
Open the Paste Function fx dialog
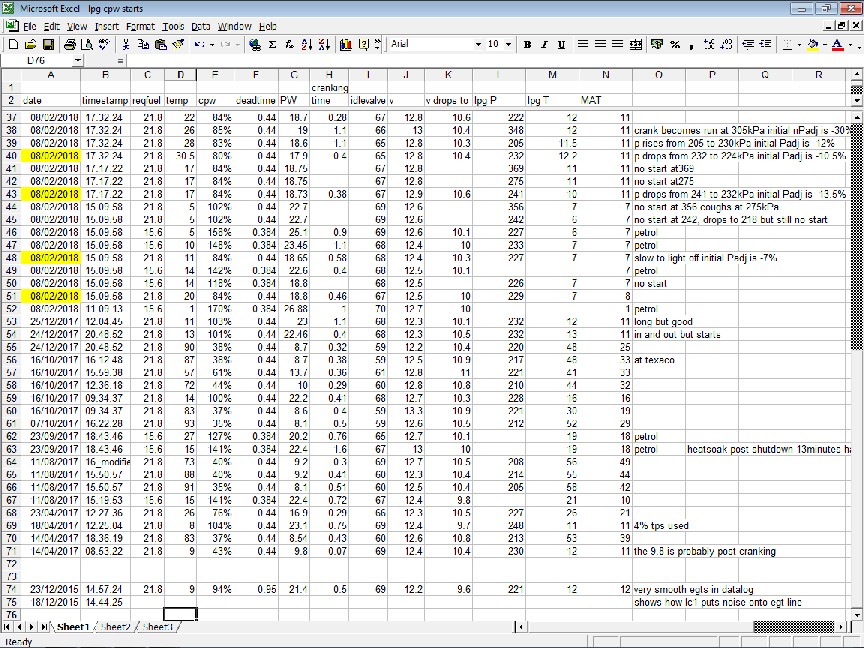click(289, 45)
